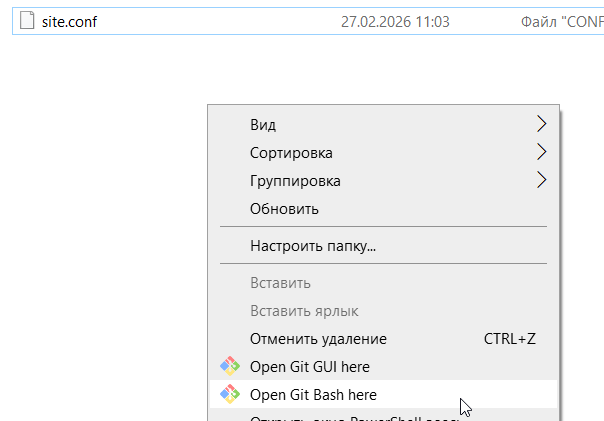604x421 pixels.
Task: Click the Git icon beside Open Git GUI here
Action: pyautogui.click(x=230, y=366)
